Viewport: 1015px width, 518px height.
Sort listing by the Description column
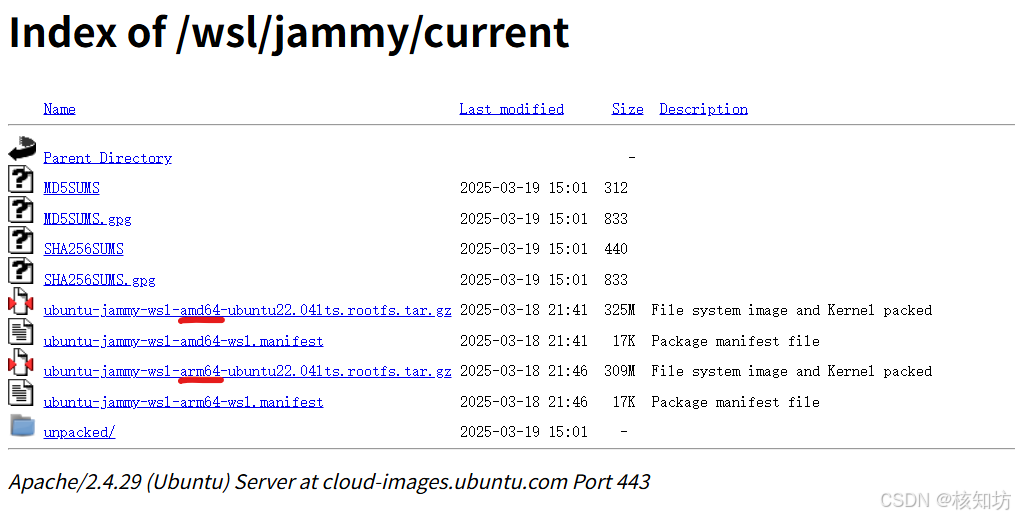(x=704, y=109)
